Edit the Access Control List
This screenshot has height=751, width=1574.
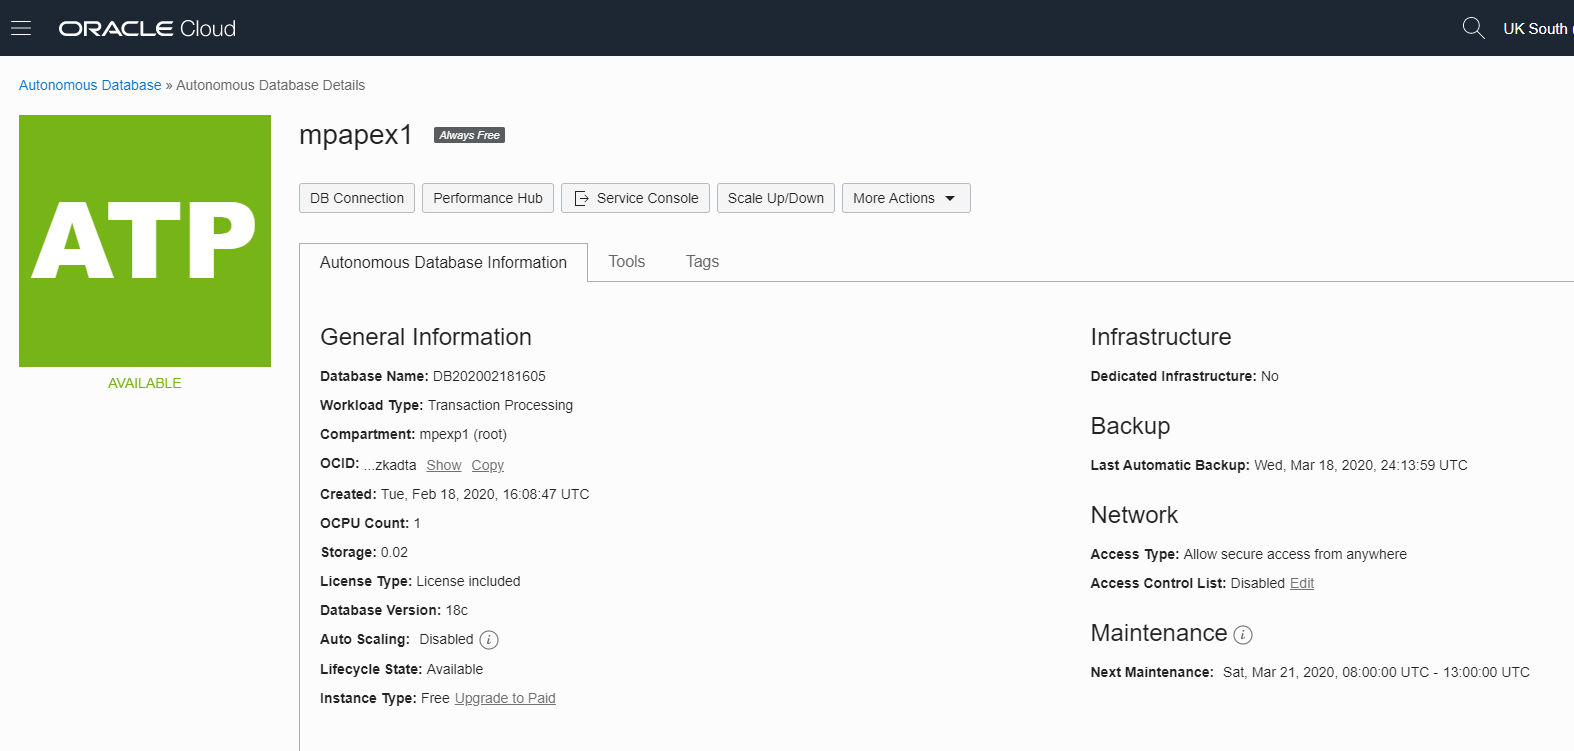pyautogui.click(x=1302, y=583)
